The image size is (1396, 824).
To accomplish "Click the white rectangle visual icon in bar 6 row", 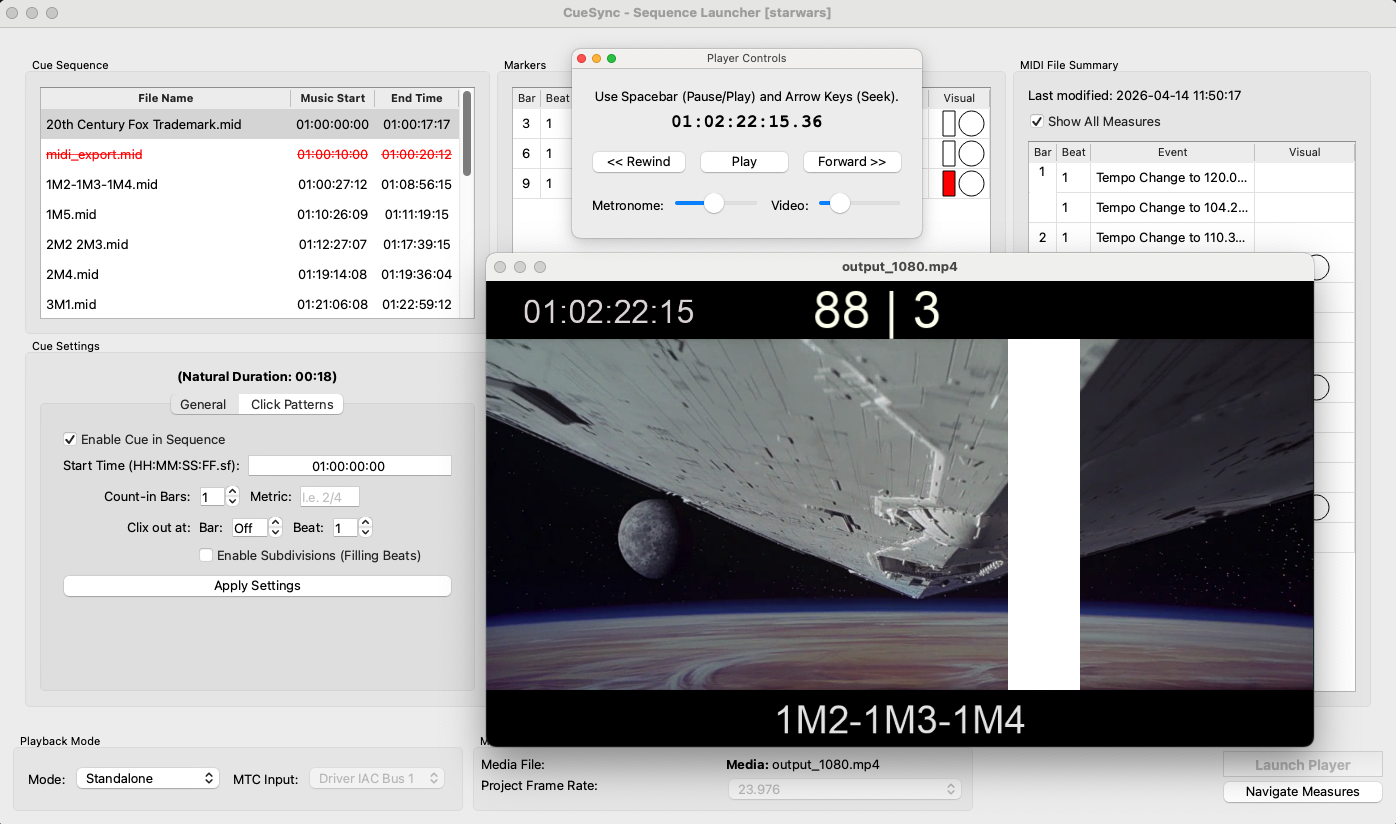I will coord(949,154).
